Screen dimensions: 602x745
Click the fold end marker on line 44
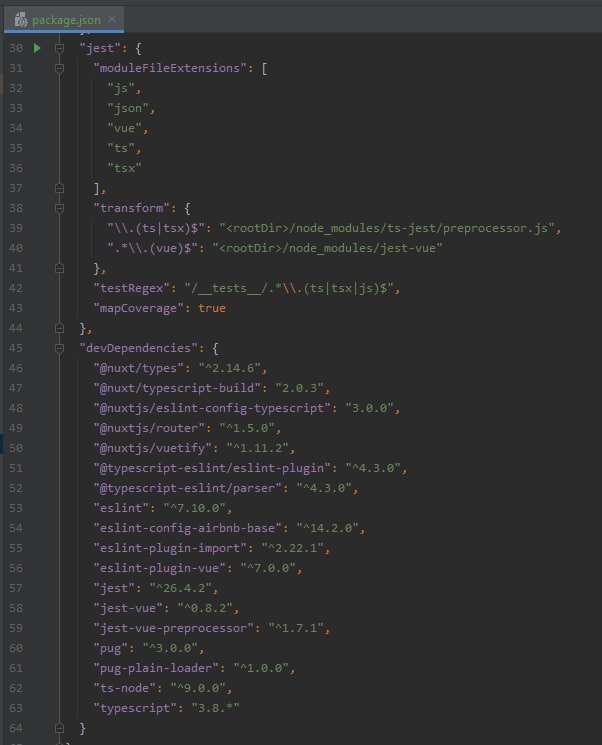pos(59,328)
